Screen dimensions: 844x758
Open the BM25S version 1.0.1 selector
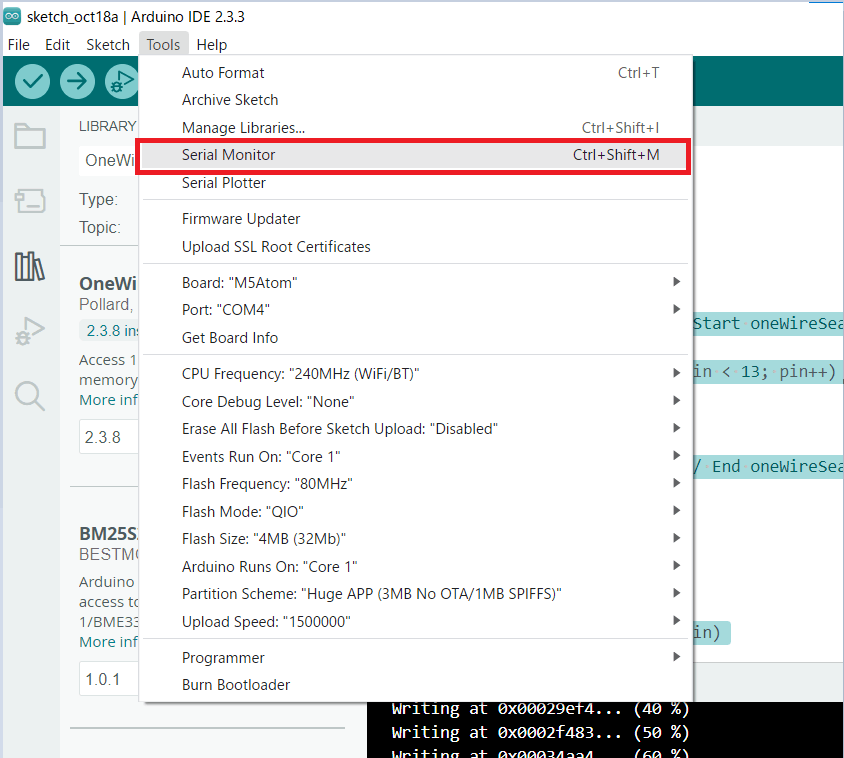point(109,679)
